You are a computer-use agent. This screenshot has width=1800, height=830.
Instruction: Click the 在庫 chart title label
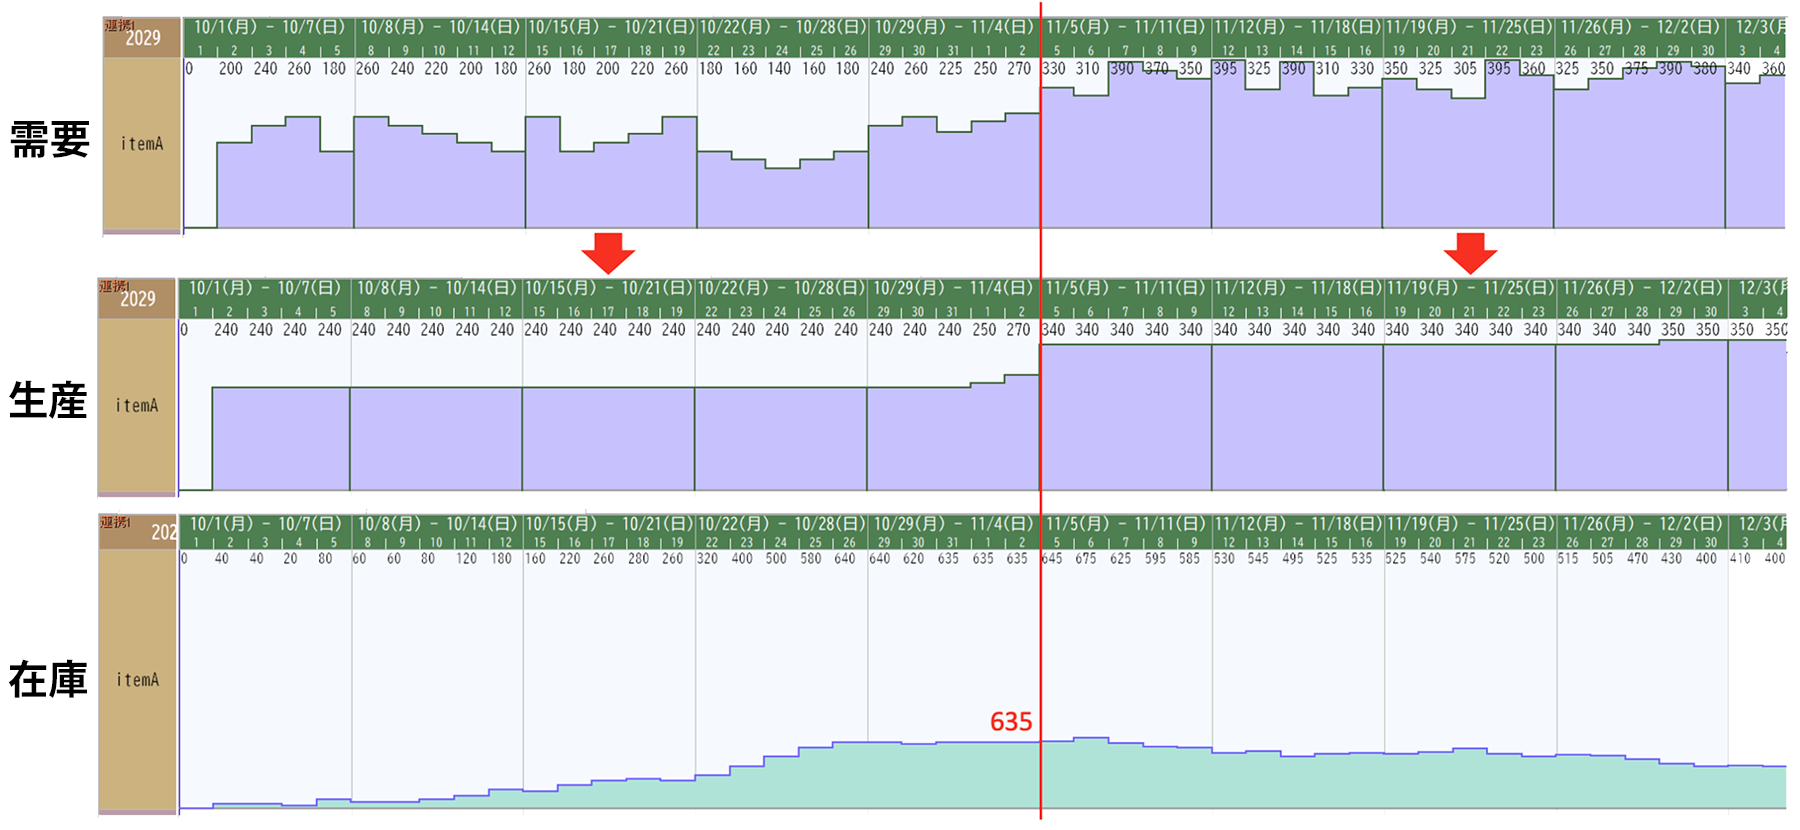(x=48, y=680)
